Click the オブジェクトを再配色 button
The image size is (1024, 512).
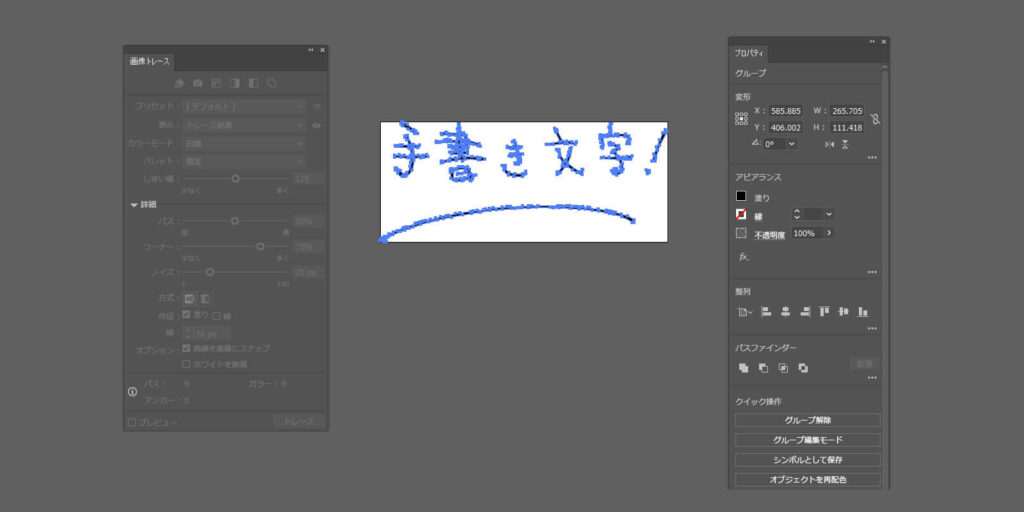click(x=808, y=480)
